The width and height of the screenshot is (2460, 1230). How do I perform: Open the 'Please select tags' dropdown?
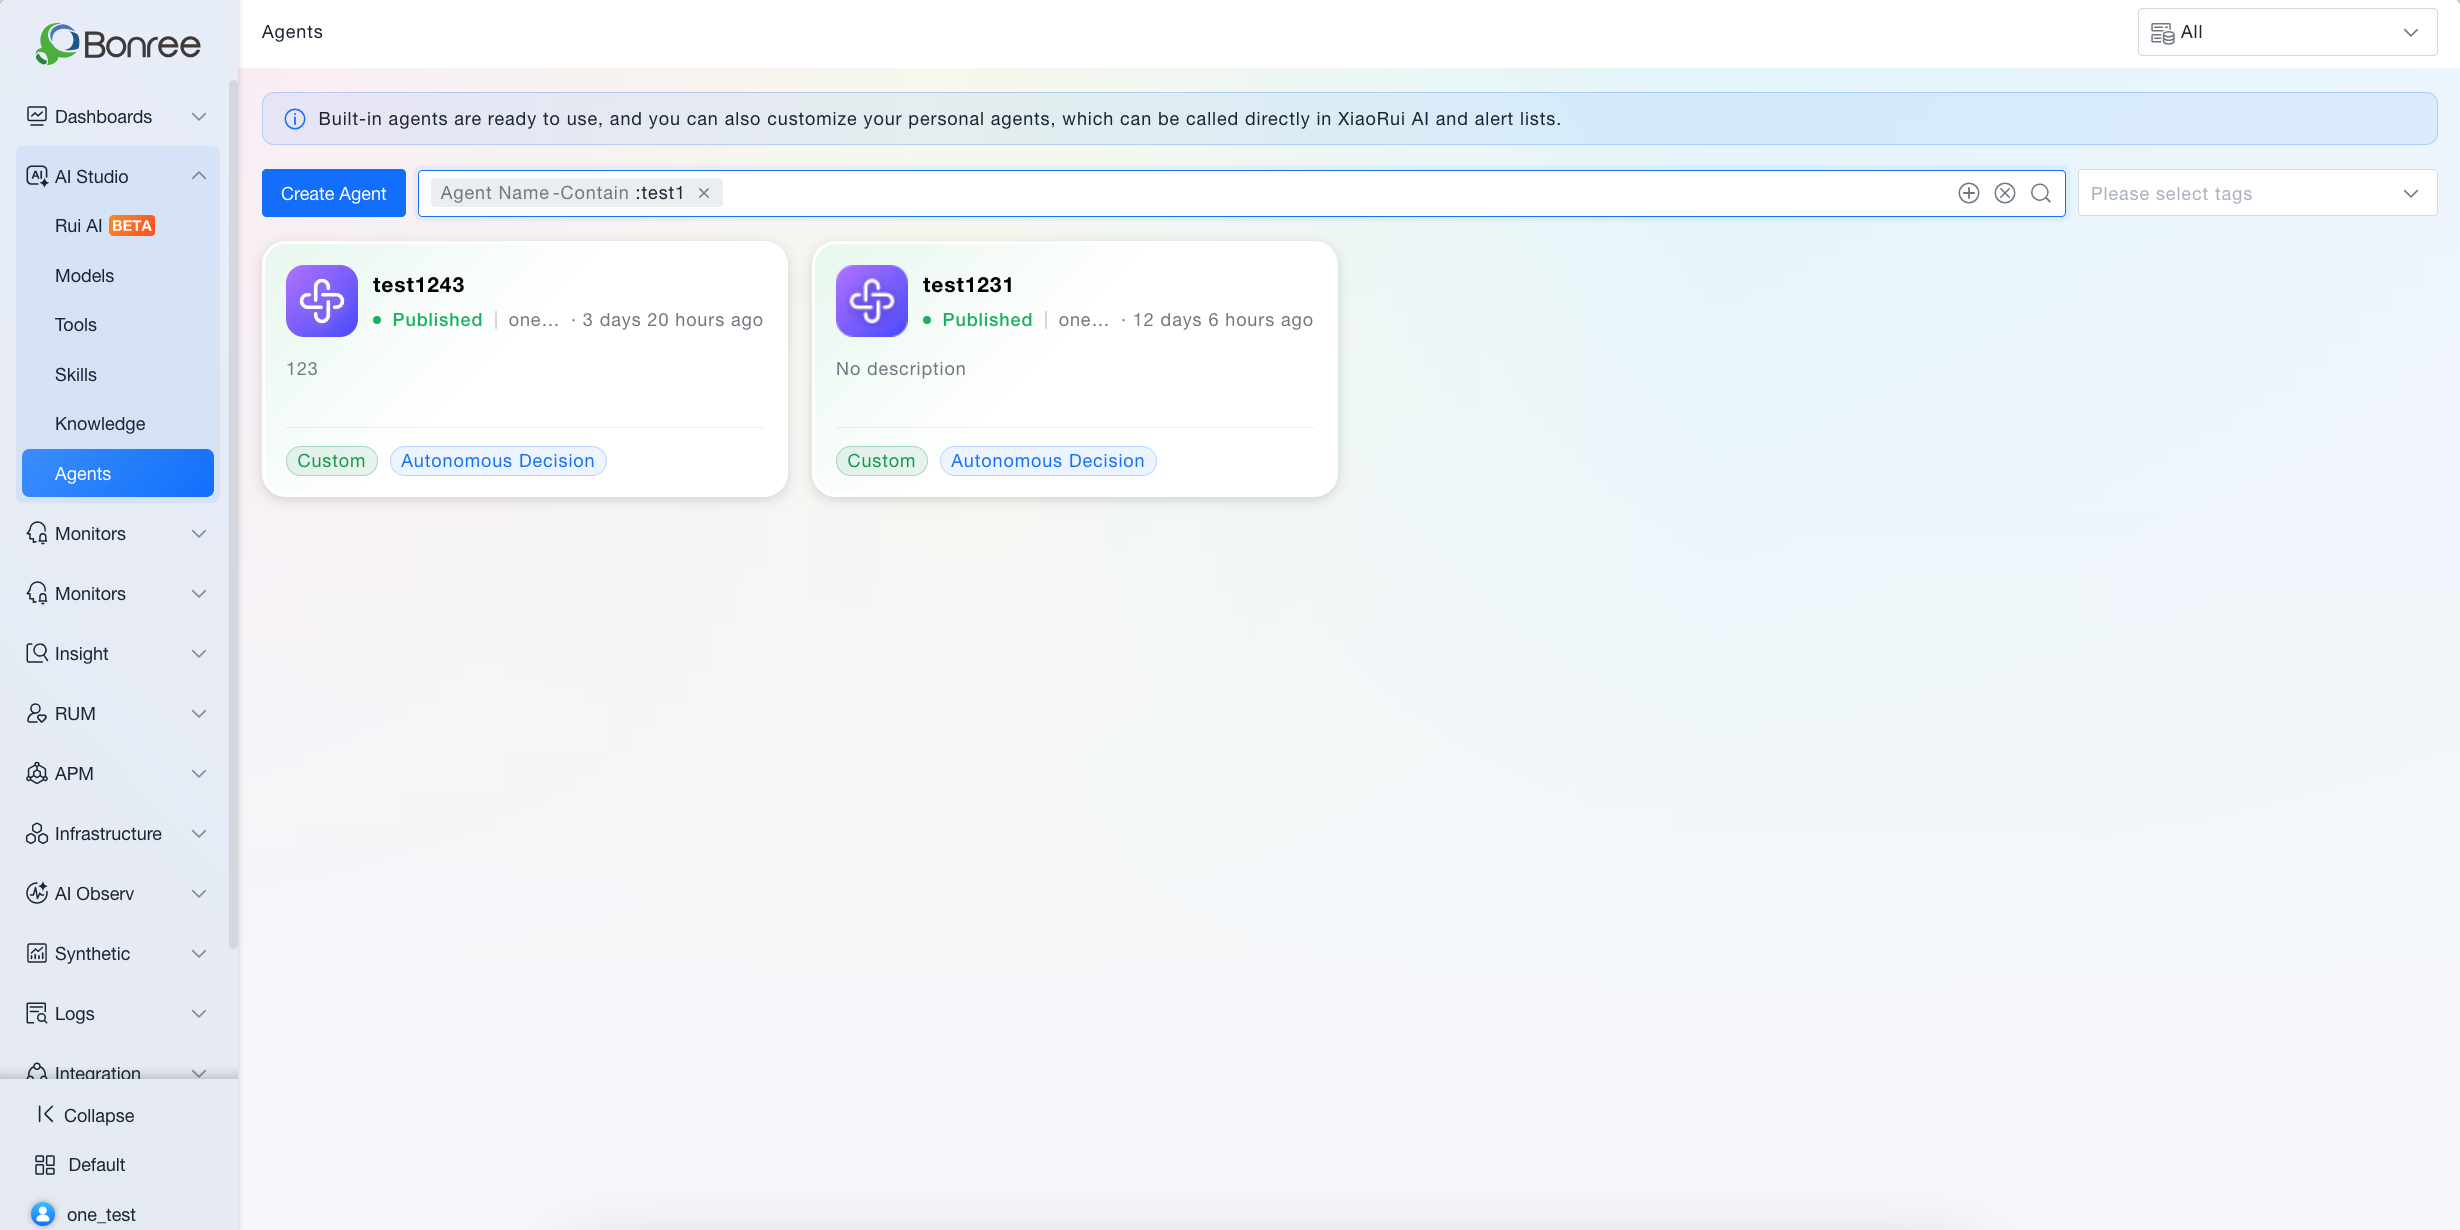[x=2257, y=193]
